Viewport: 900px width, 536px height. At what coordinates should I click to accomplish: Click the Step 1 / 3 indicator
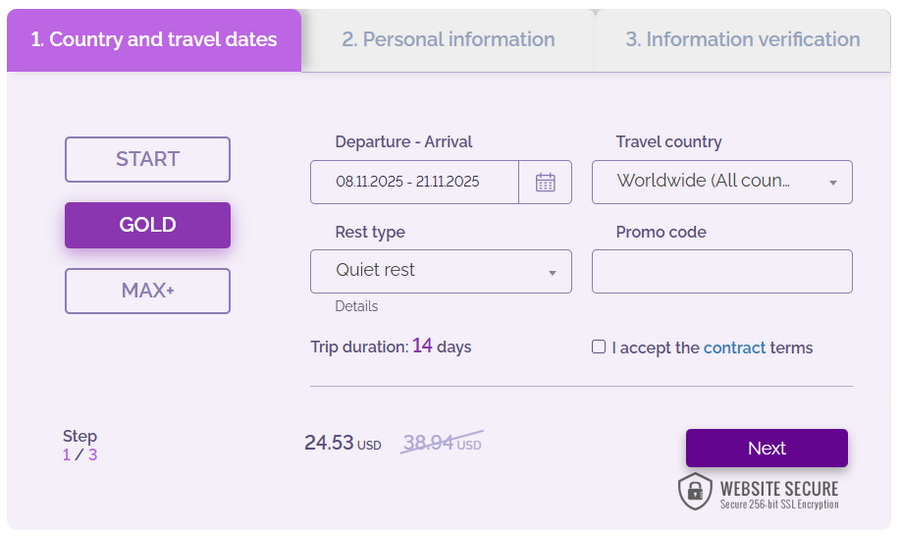coord(80,445)
